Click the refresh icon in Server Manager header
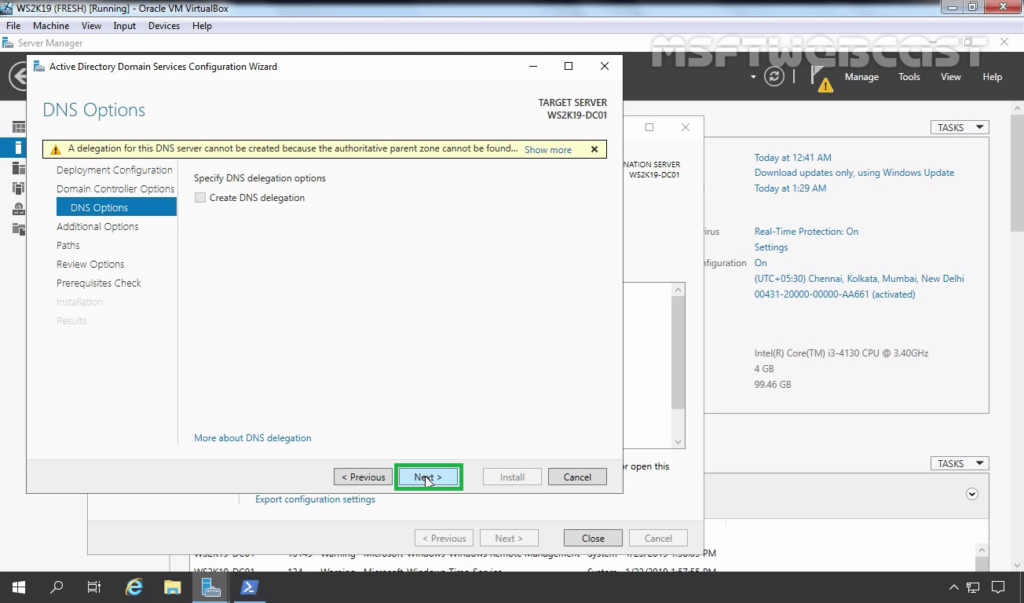The image size is (1024, 603). pos(774,76)
